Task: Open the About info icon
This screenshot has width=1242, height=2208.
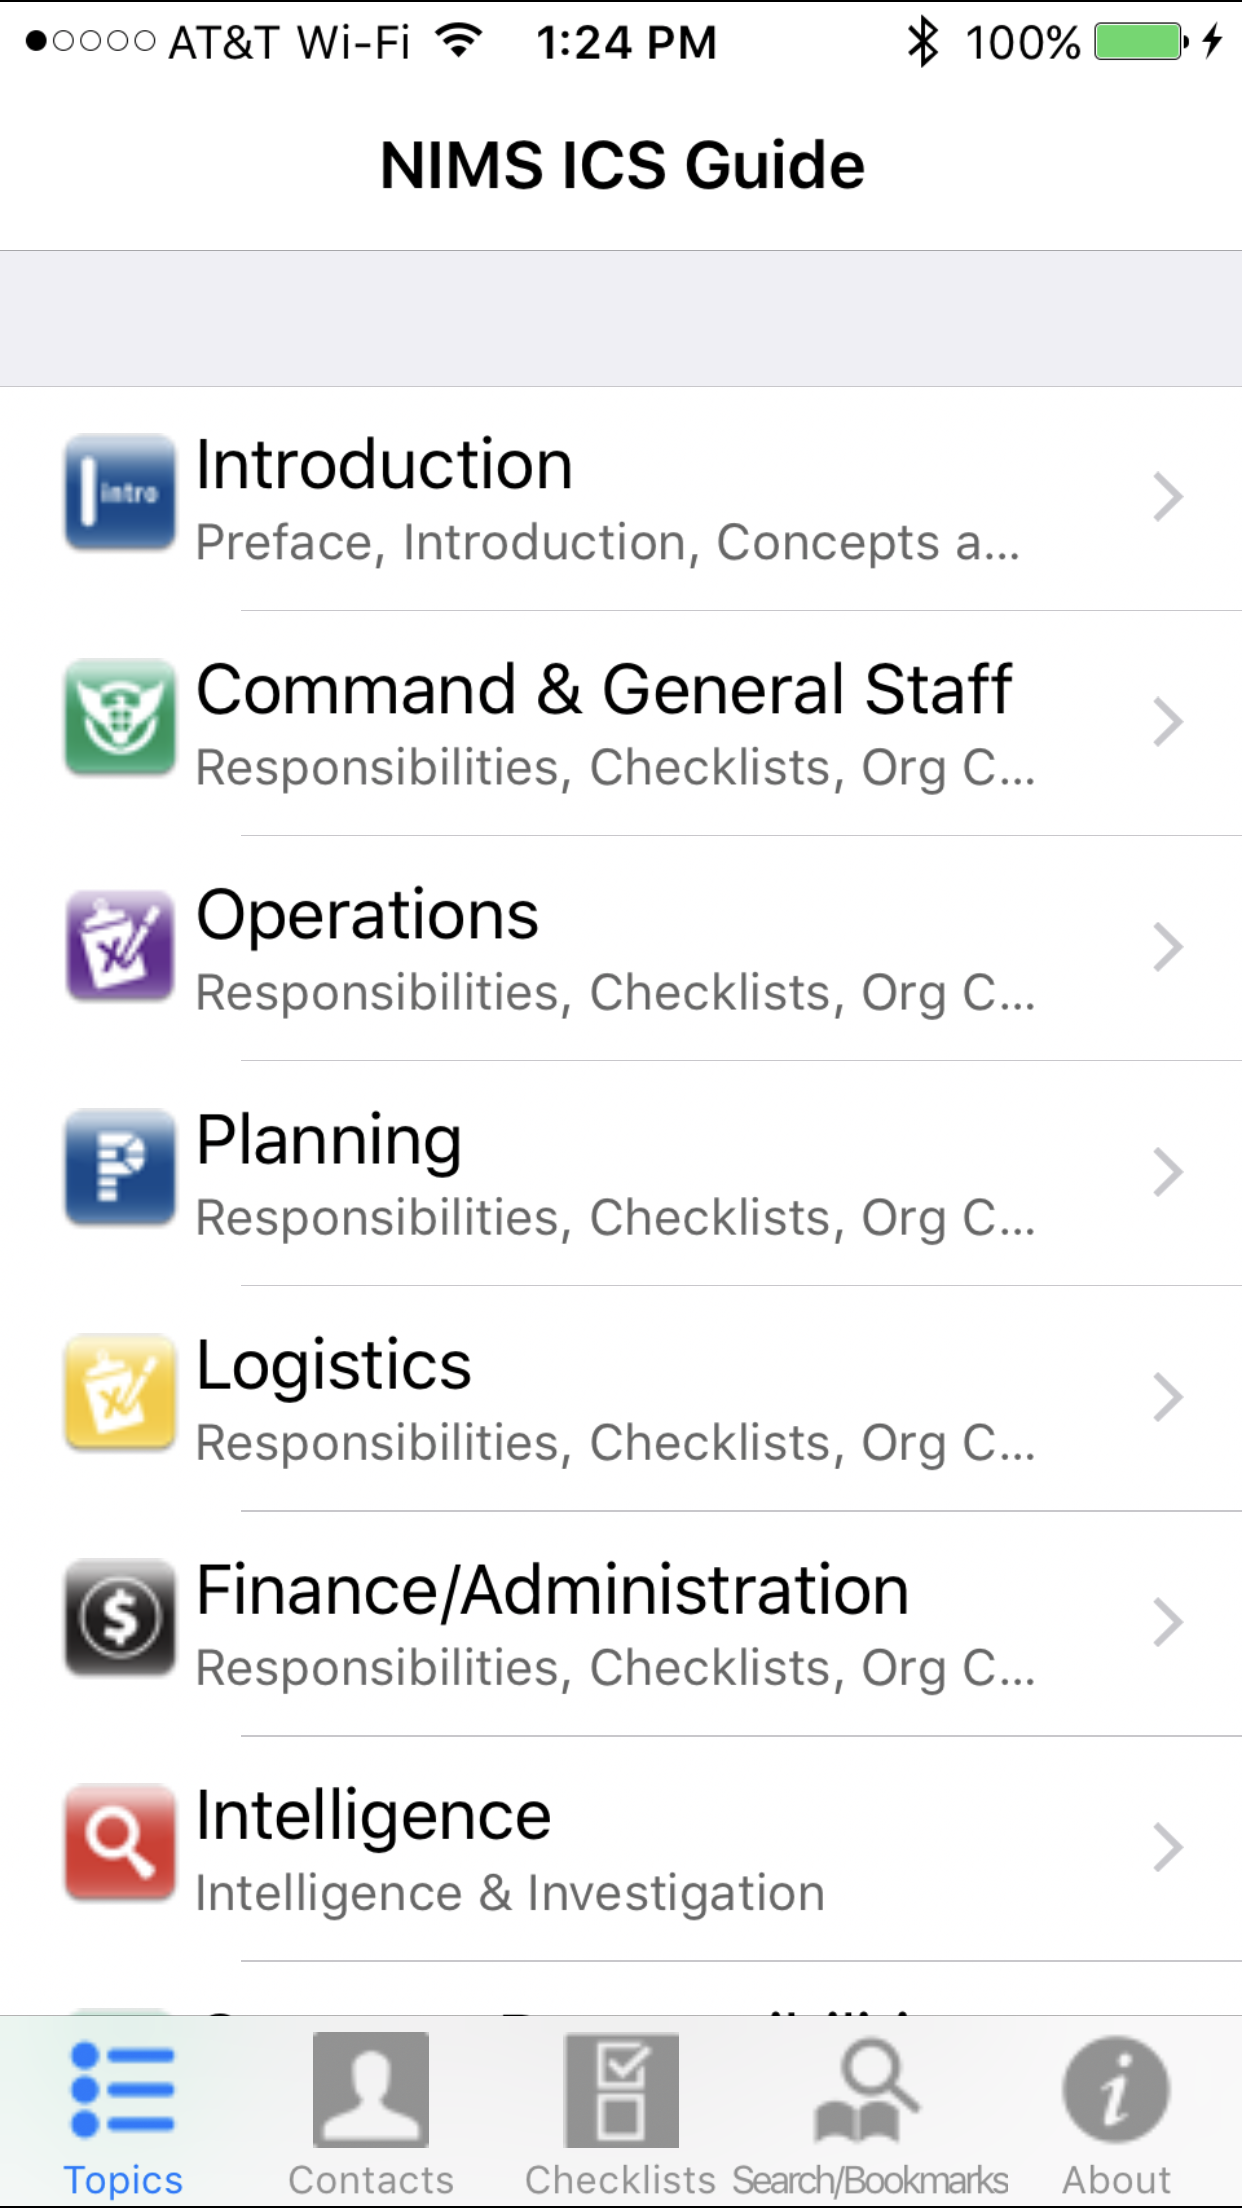Action: pos(1116,2090)
